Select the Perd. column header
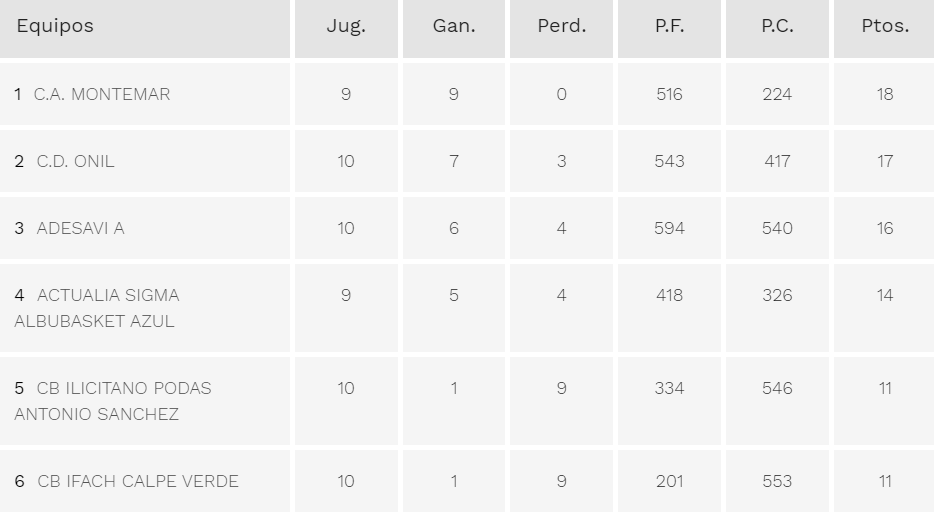 click(x=562, y=26)
